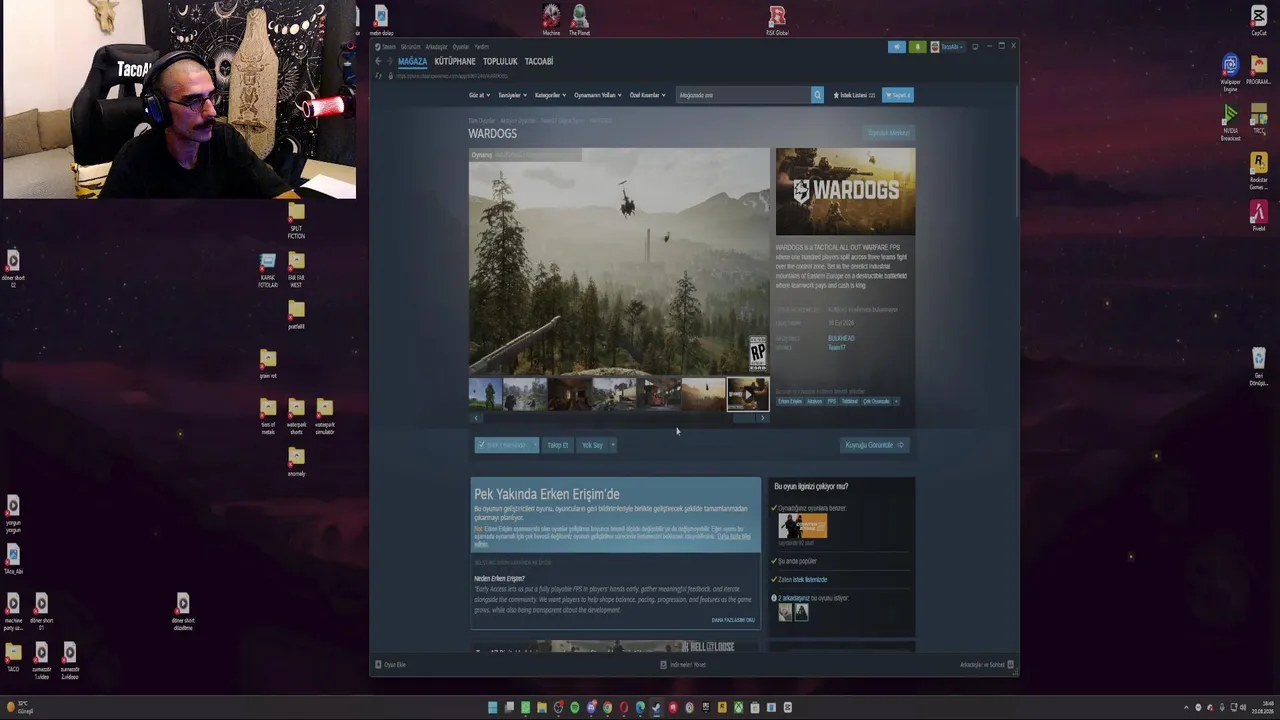Expand the Özel Kısımlar dropdown
This screenshot has height=720, width=1280.
647,95
